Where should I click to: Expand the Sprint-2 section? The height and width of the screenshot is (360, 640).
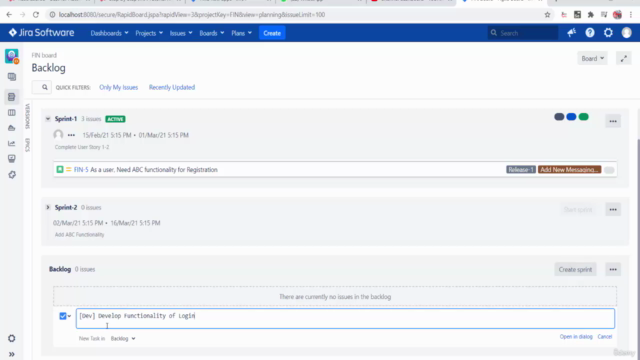pos(48,207)
